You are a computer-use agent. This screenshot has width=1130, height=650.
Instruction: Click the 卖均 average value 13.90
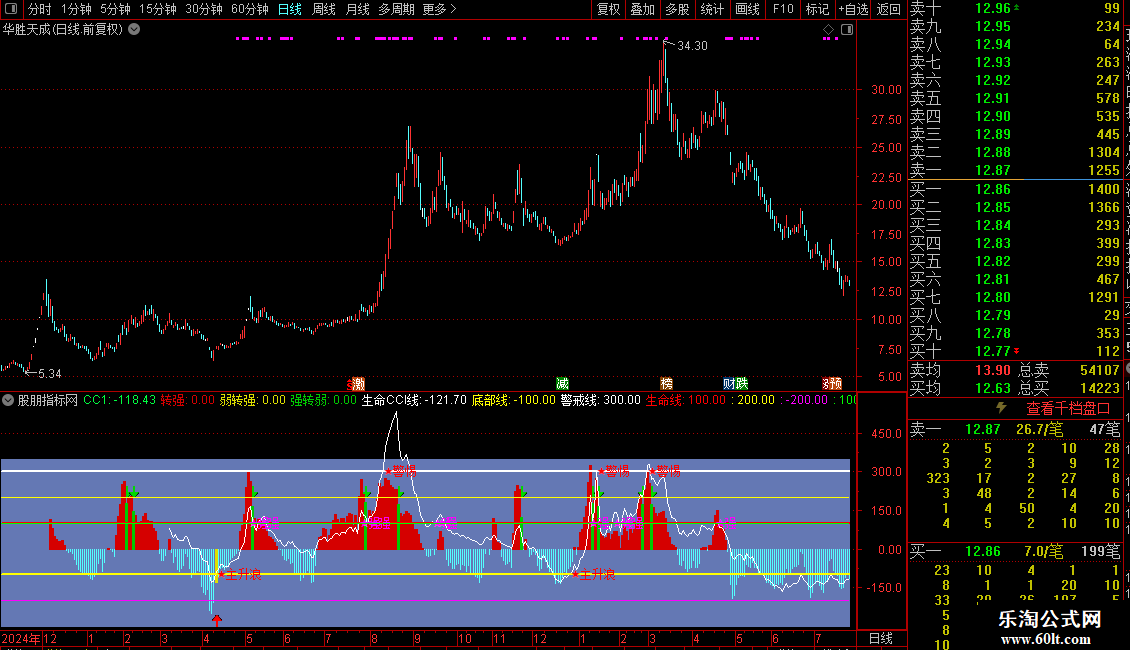993,370
